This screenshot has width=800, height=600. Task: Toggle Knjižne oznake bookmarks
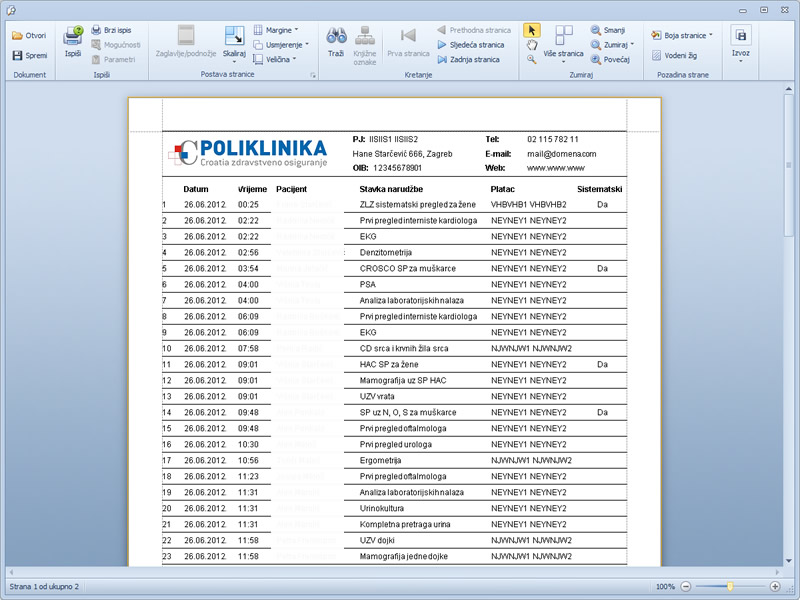365,45
